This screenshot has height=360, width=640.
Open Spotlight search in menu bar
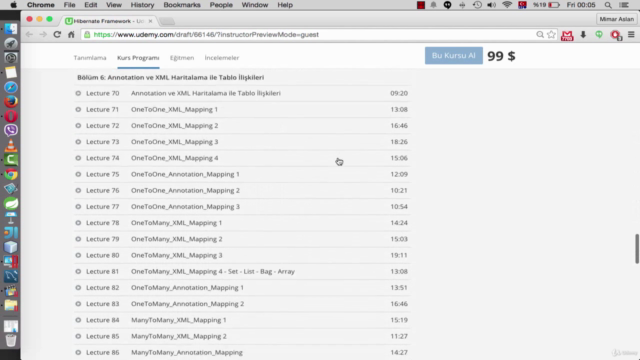pyautogui.click(x=608, y=5)
